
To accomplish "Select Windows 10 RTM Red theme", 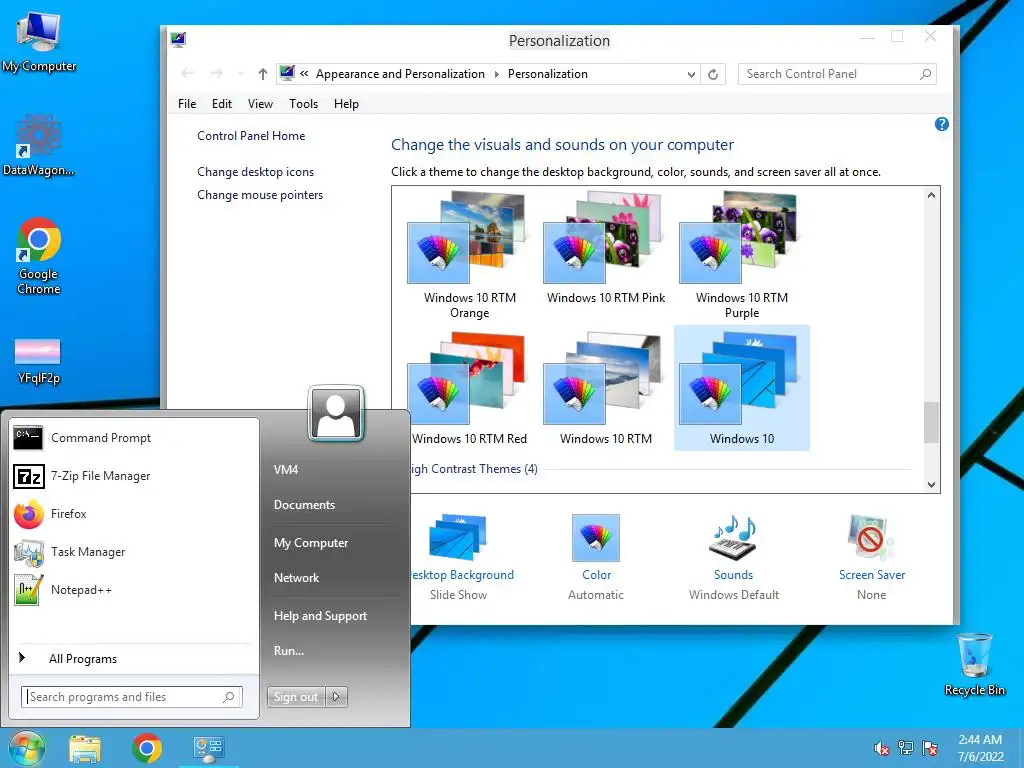I will 470,389.
